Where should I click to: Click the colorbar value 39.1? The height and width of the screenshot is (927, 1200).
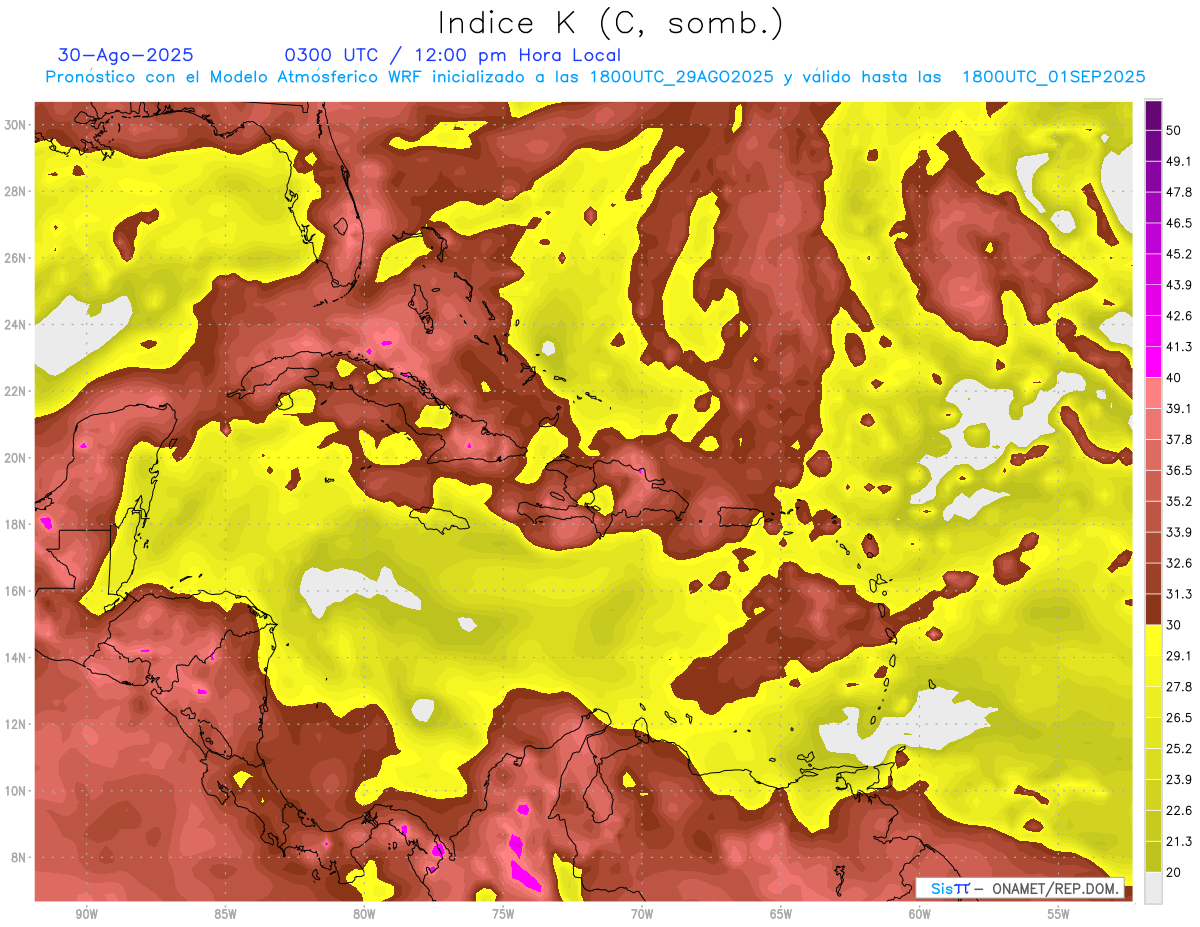pos(1178,409)
